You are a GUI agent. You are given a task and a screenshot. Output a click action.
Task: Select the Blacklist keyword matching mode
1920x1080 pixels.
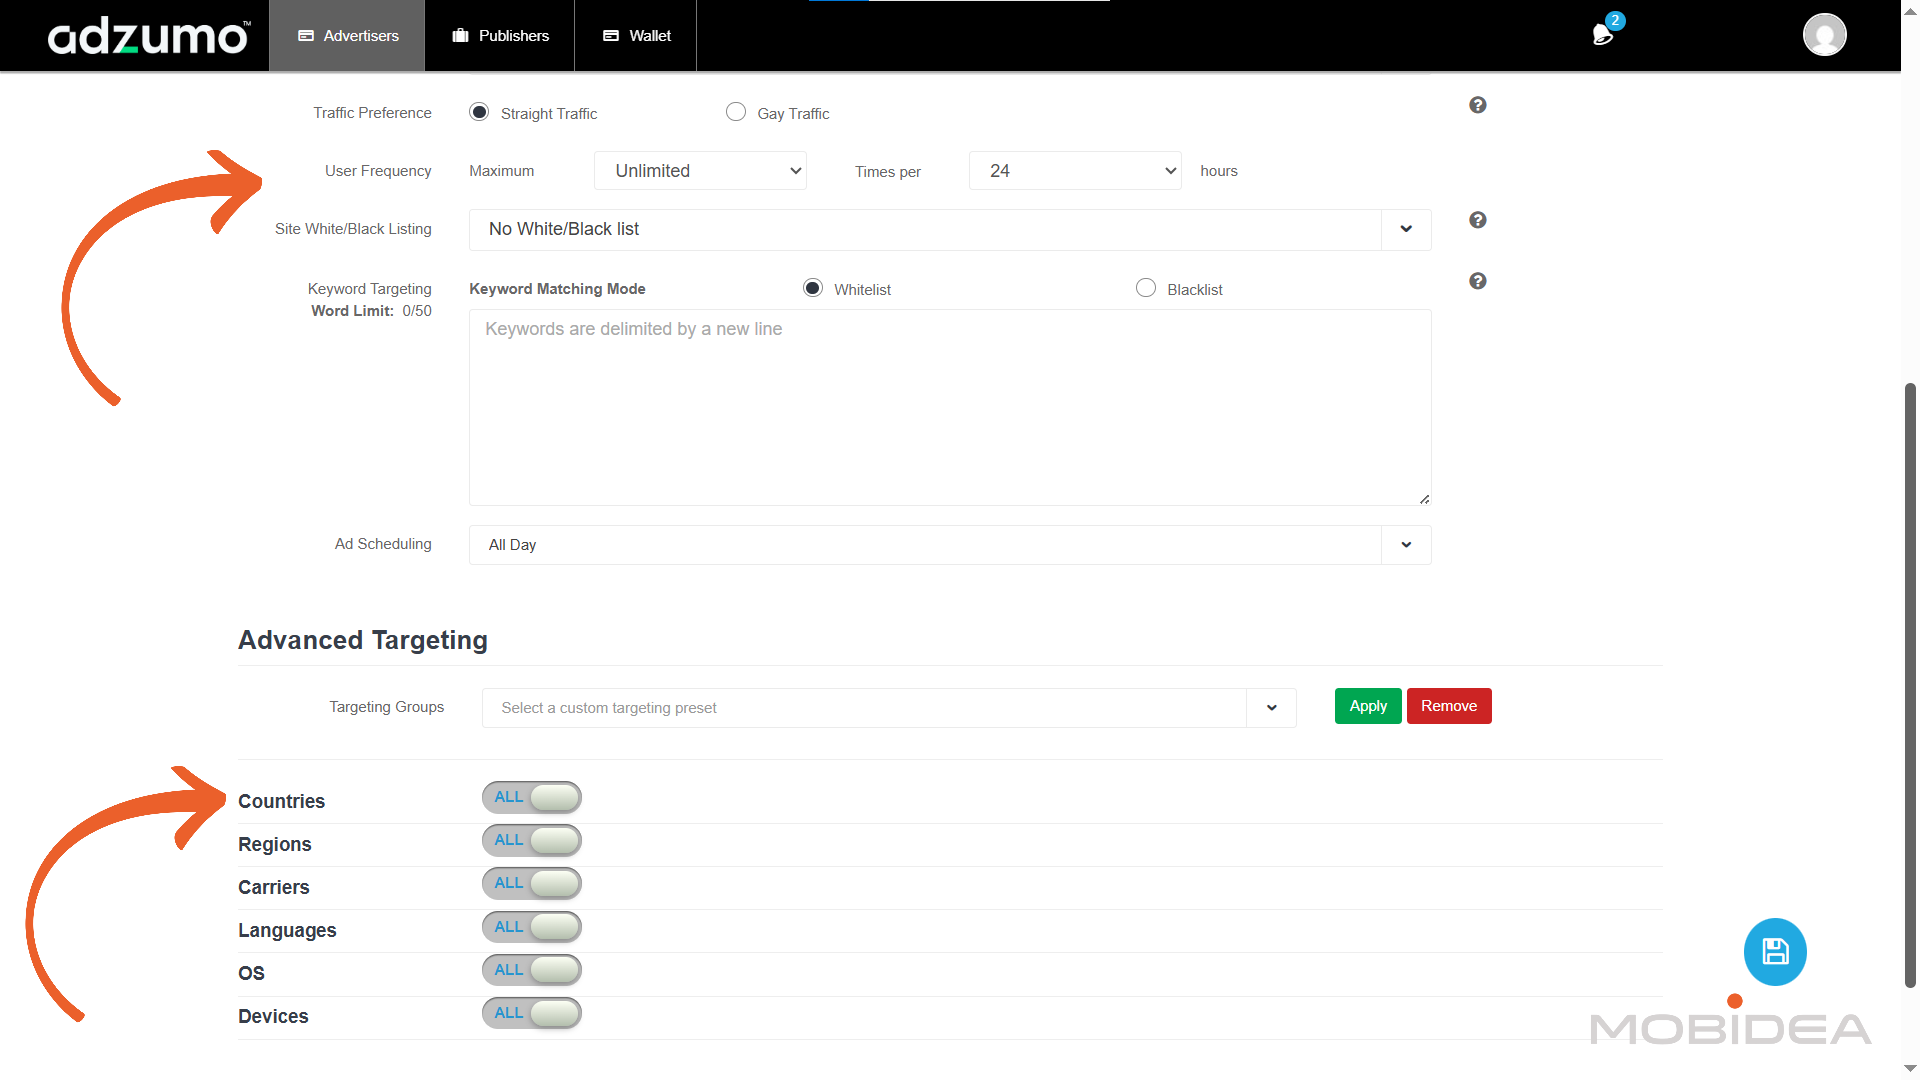coord(1146,288)
